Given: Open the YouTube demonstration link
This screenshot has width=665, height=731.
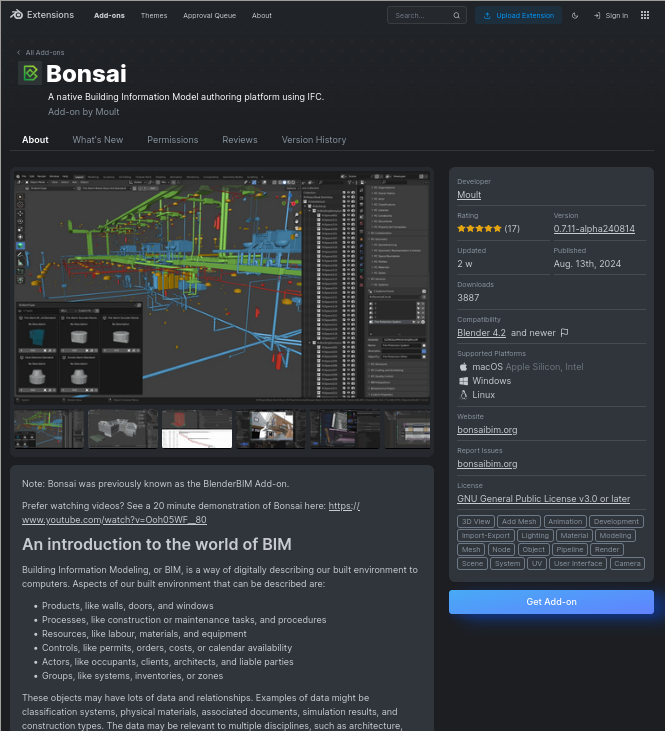Looking at the screenshot, I should pyautogui.click(x=191, y=513).
